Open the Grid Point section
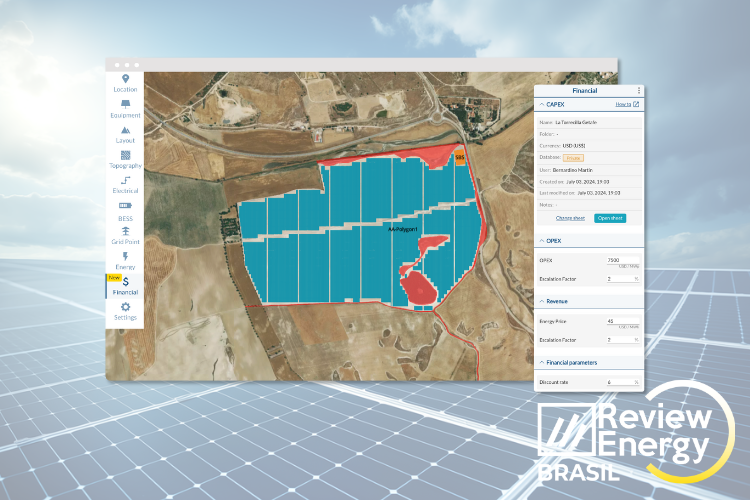Viewport: 750px width, 500px height. (125, 235)
